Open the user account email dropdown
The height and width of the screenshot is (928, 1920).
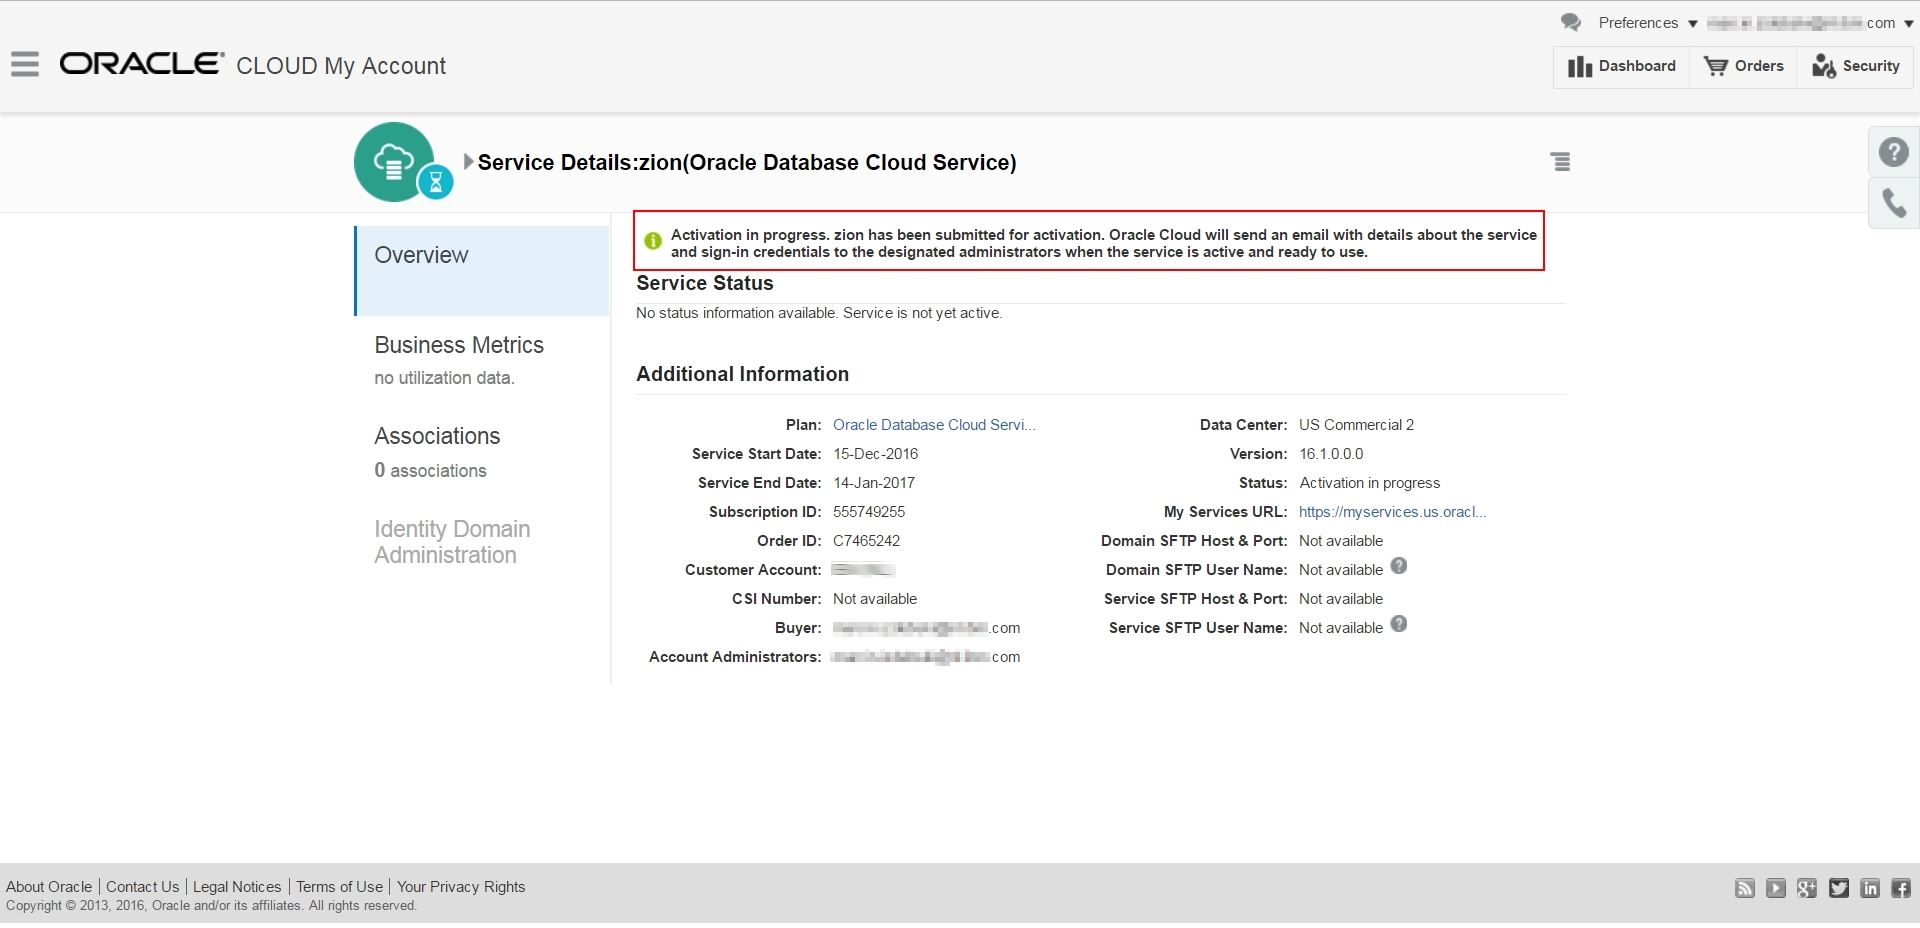point(1810,23)
